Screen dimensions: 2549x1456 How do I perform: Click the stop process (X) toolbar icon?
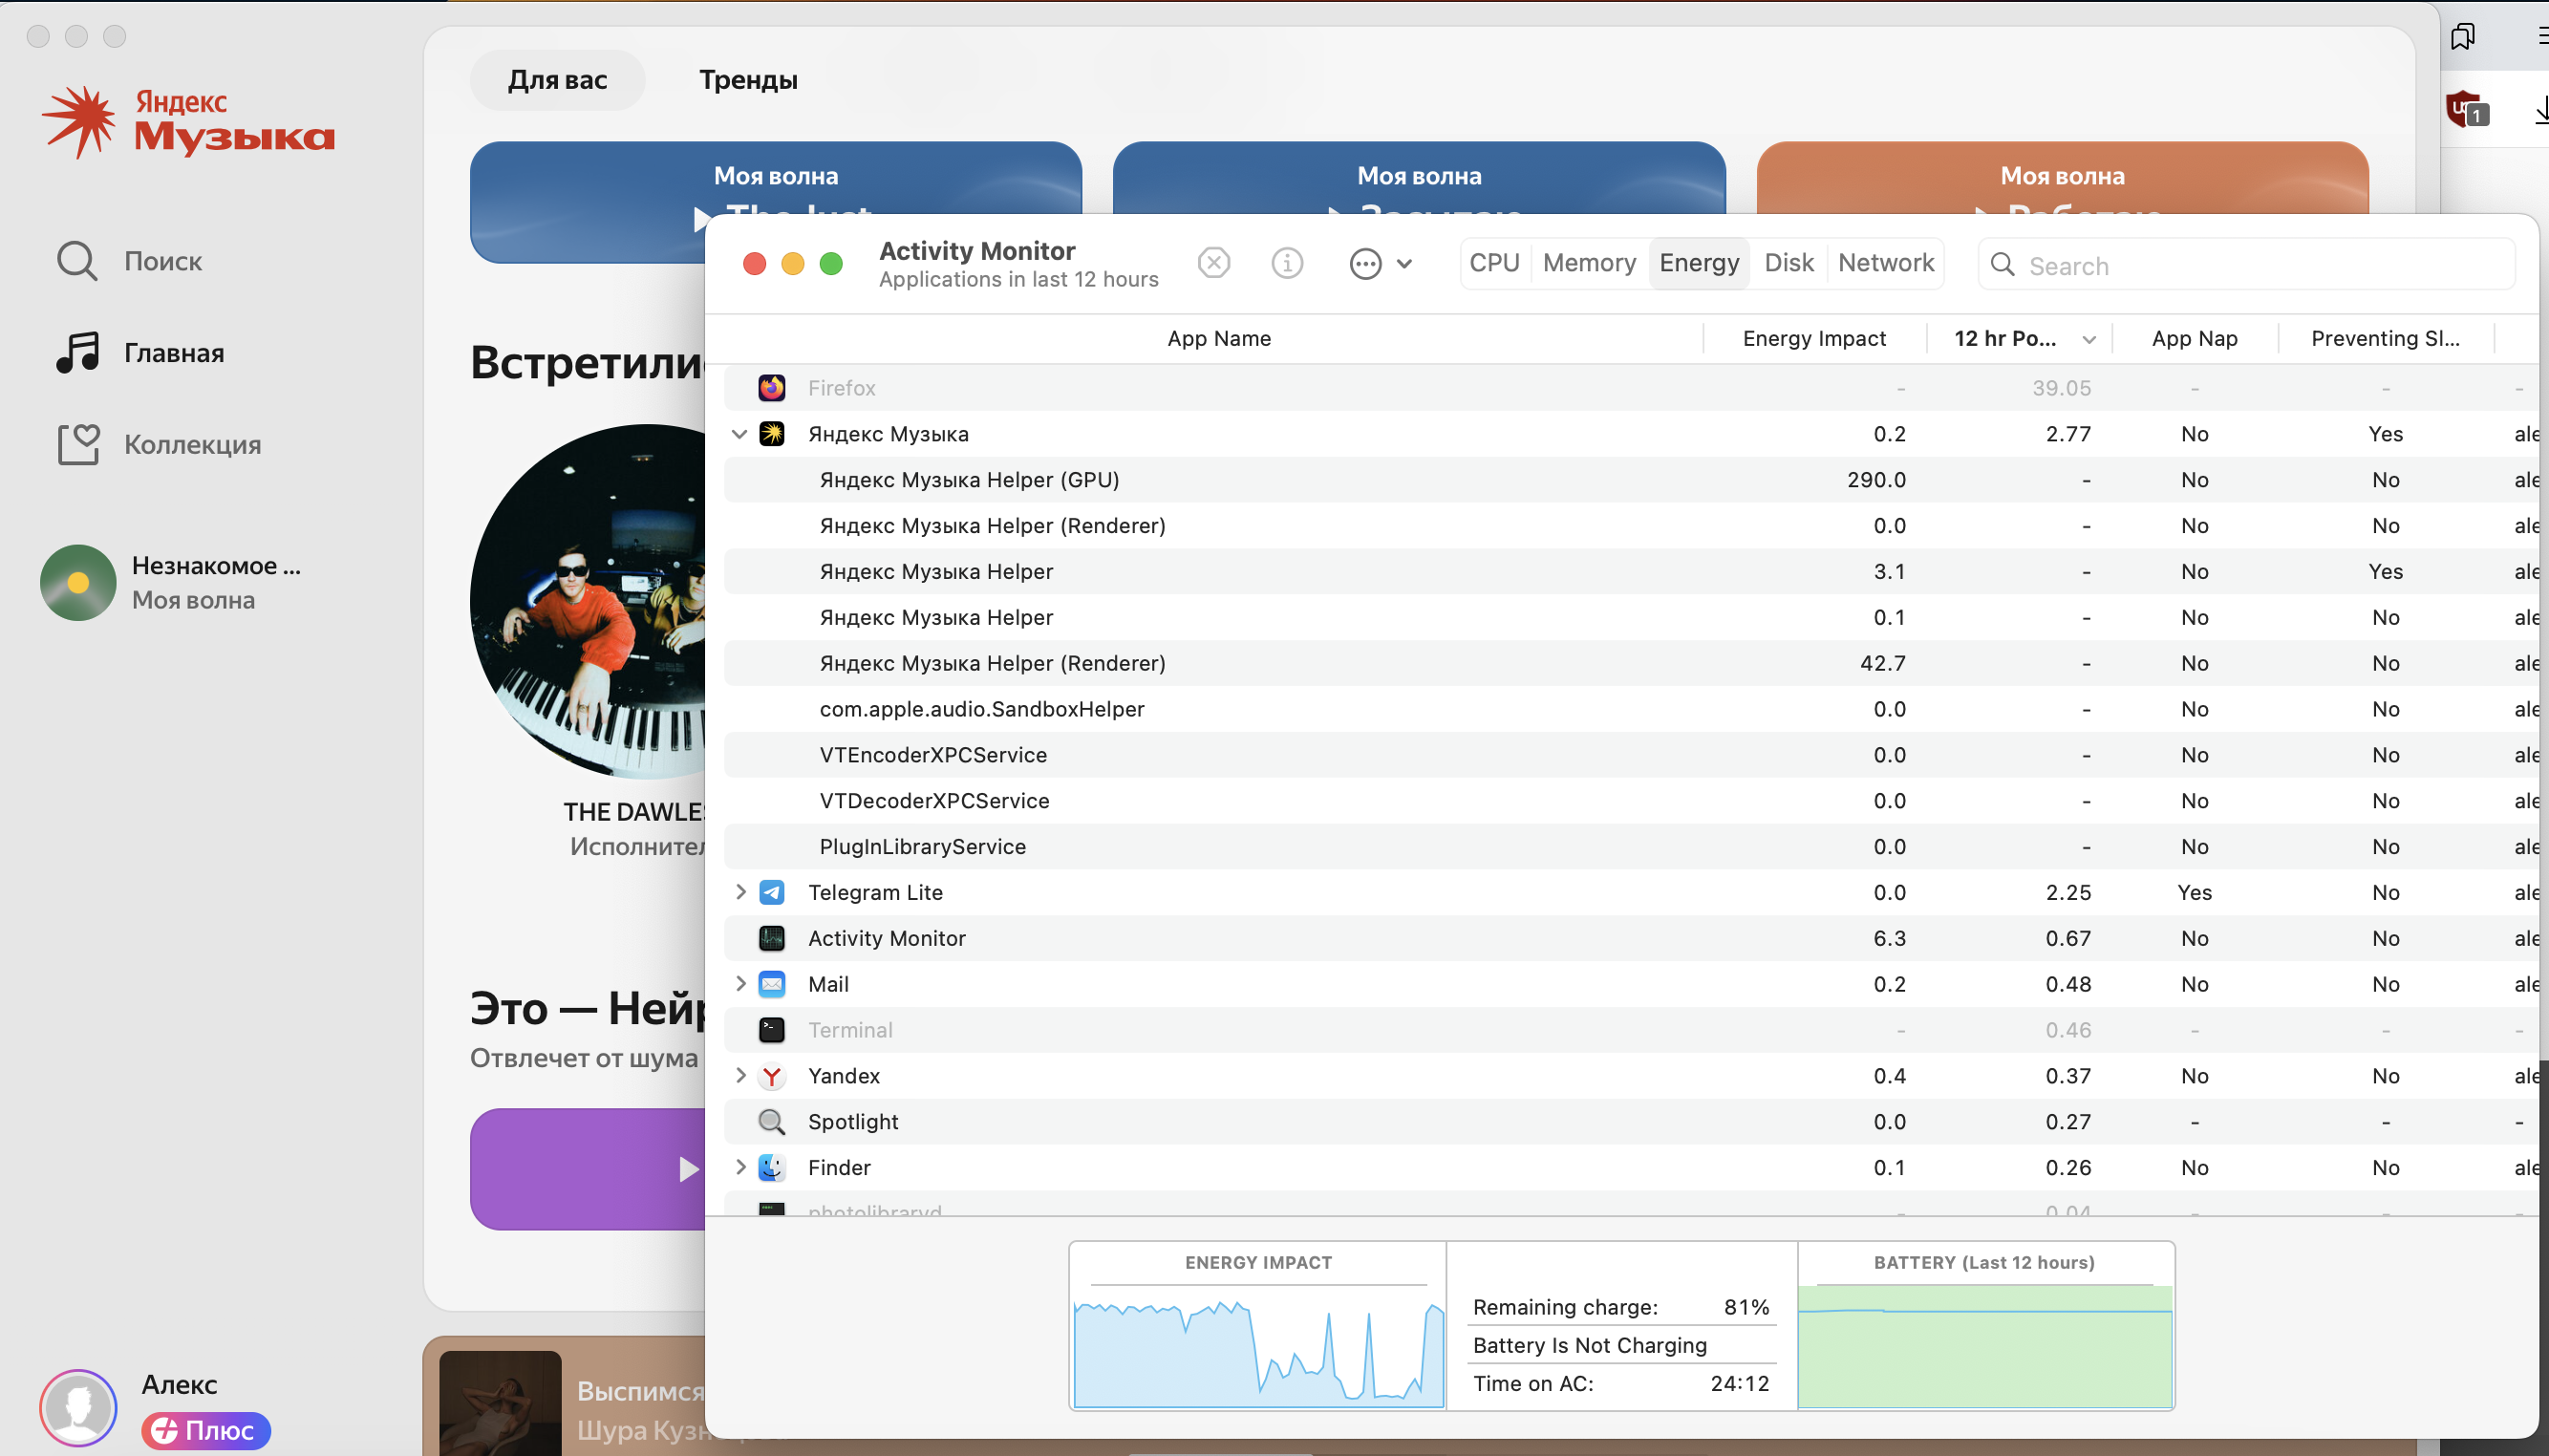[1213, 263]
